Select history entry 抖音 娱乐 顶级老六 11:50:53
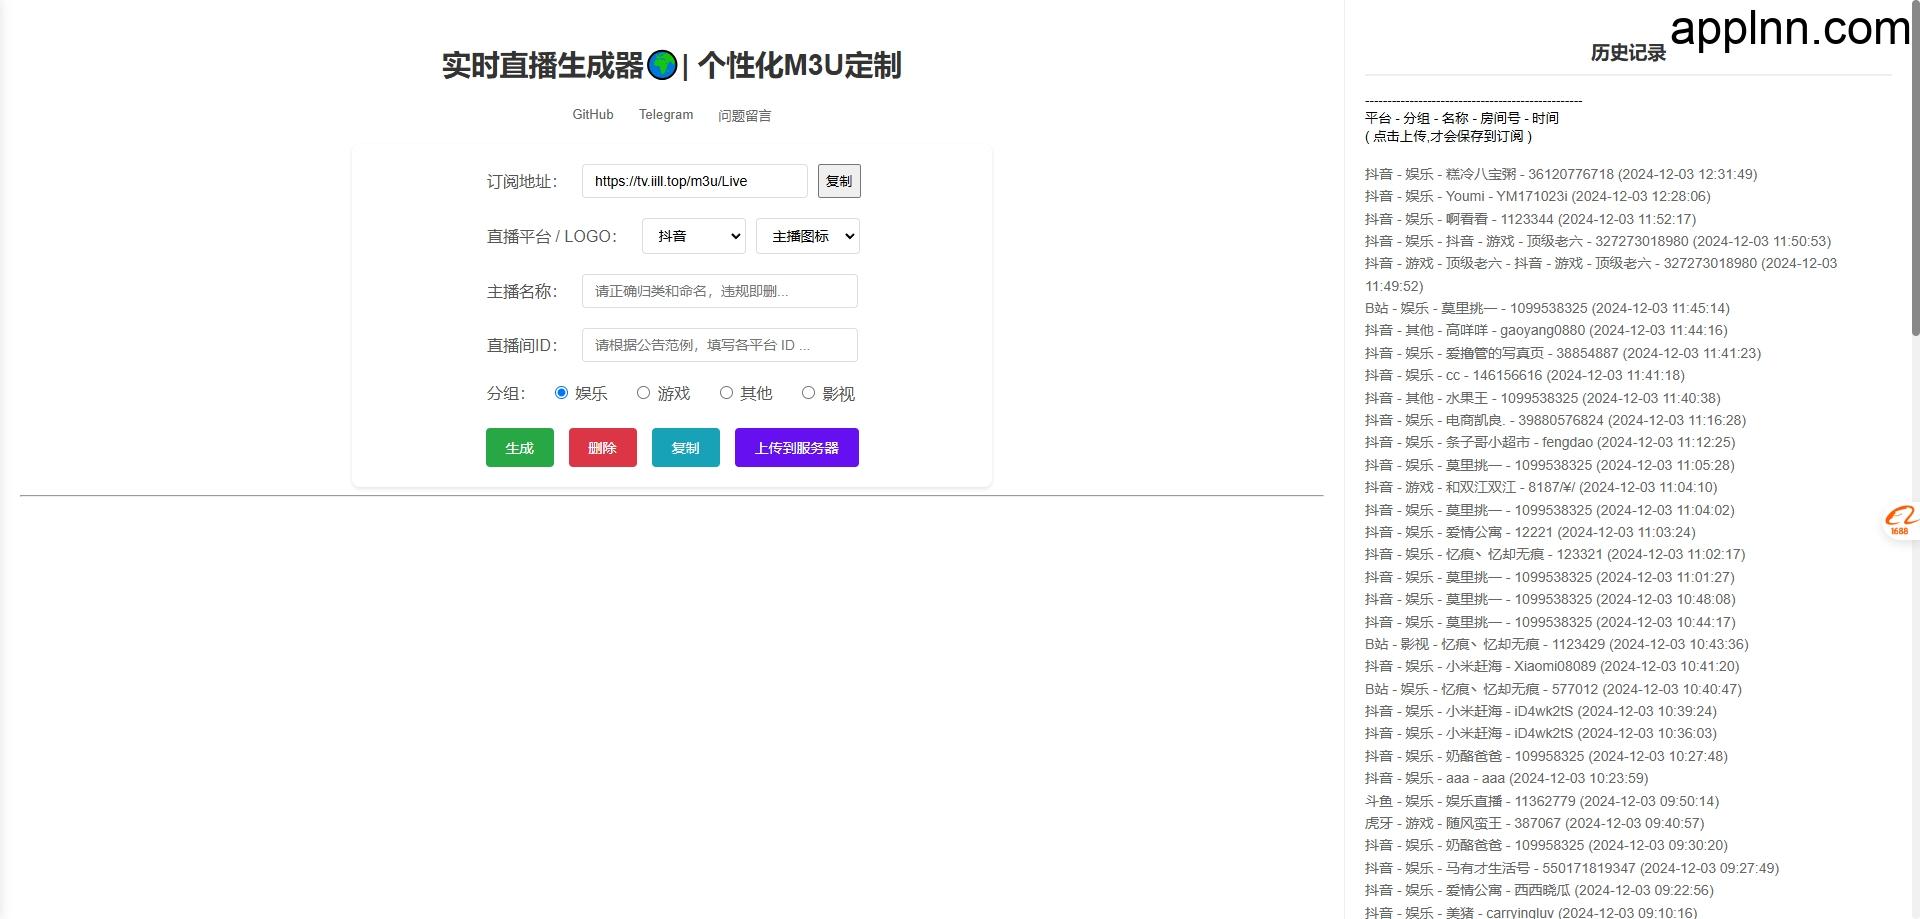Image resolution: width=1920 pixels, height=919 pixels. click(1598, 241)
